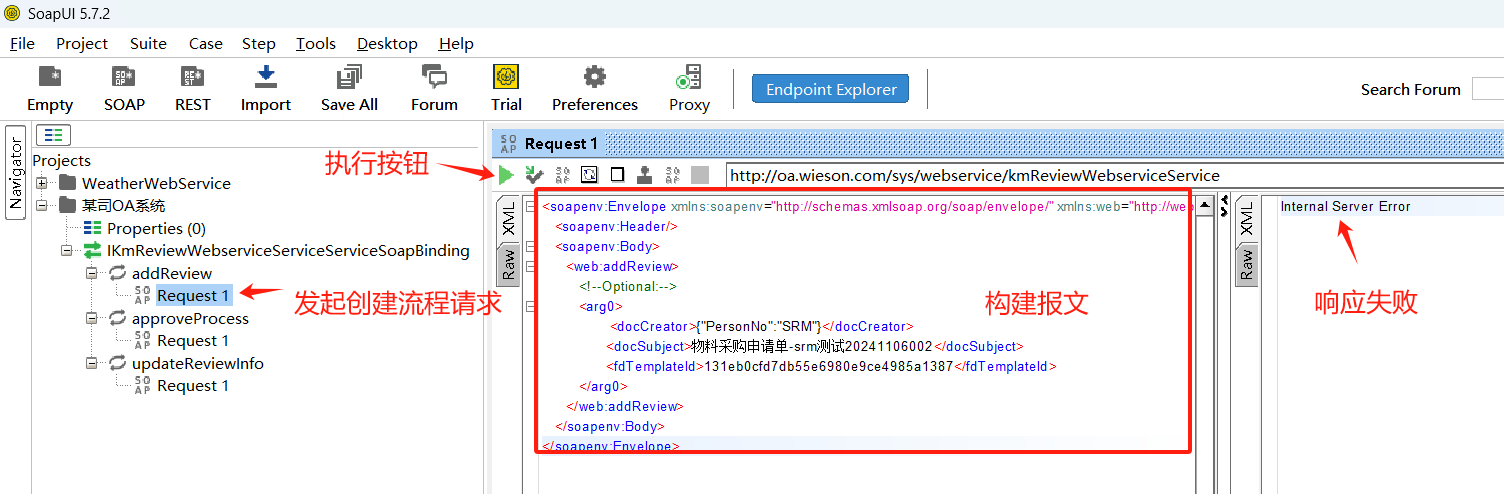Click the addReview operation loop icon
Image resolution: width=1504 pixels, height=494 pixels.
(x=117, y=273)
